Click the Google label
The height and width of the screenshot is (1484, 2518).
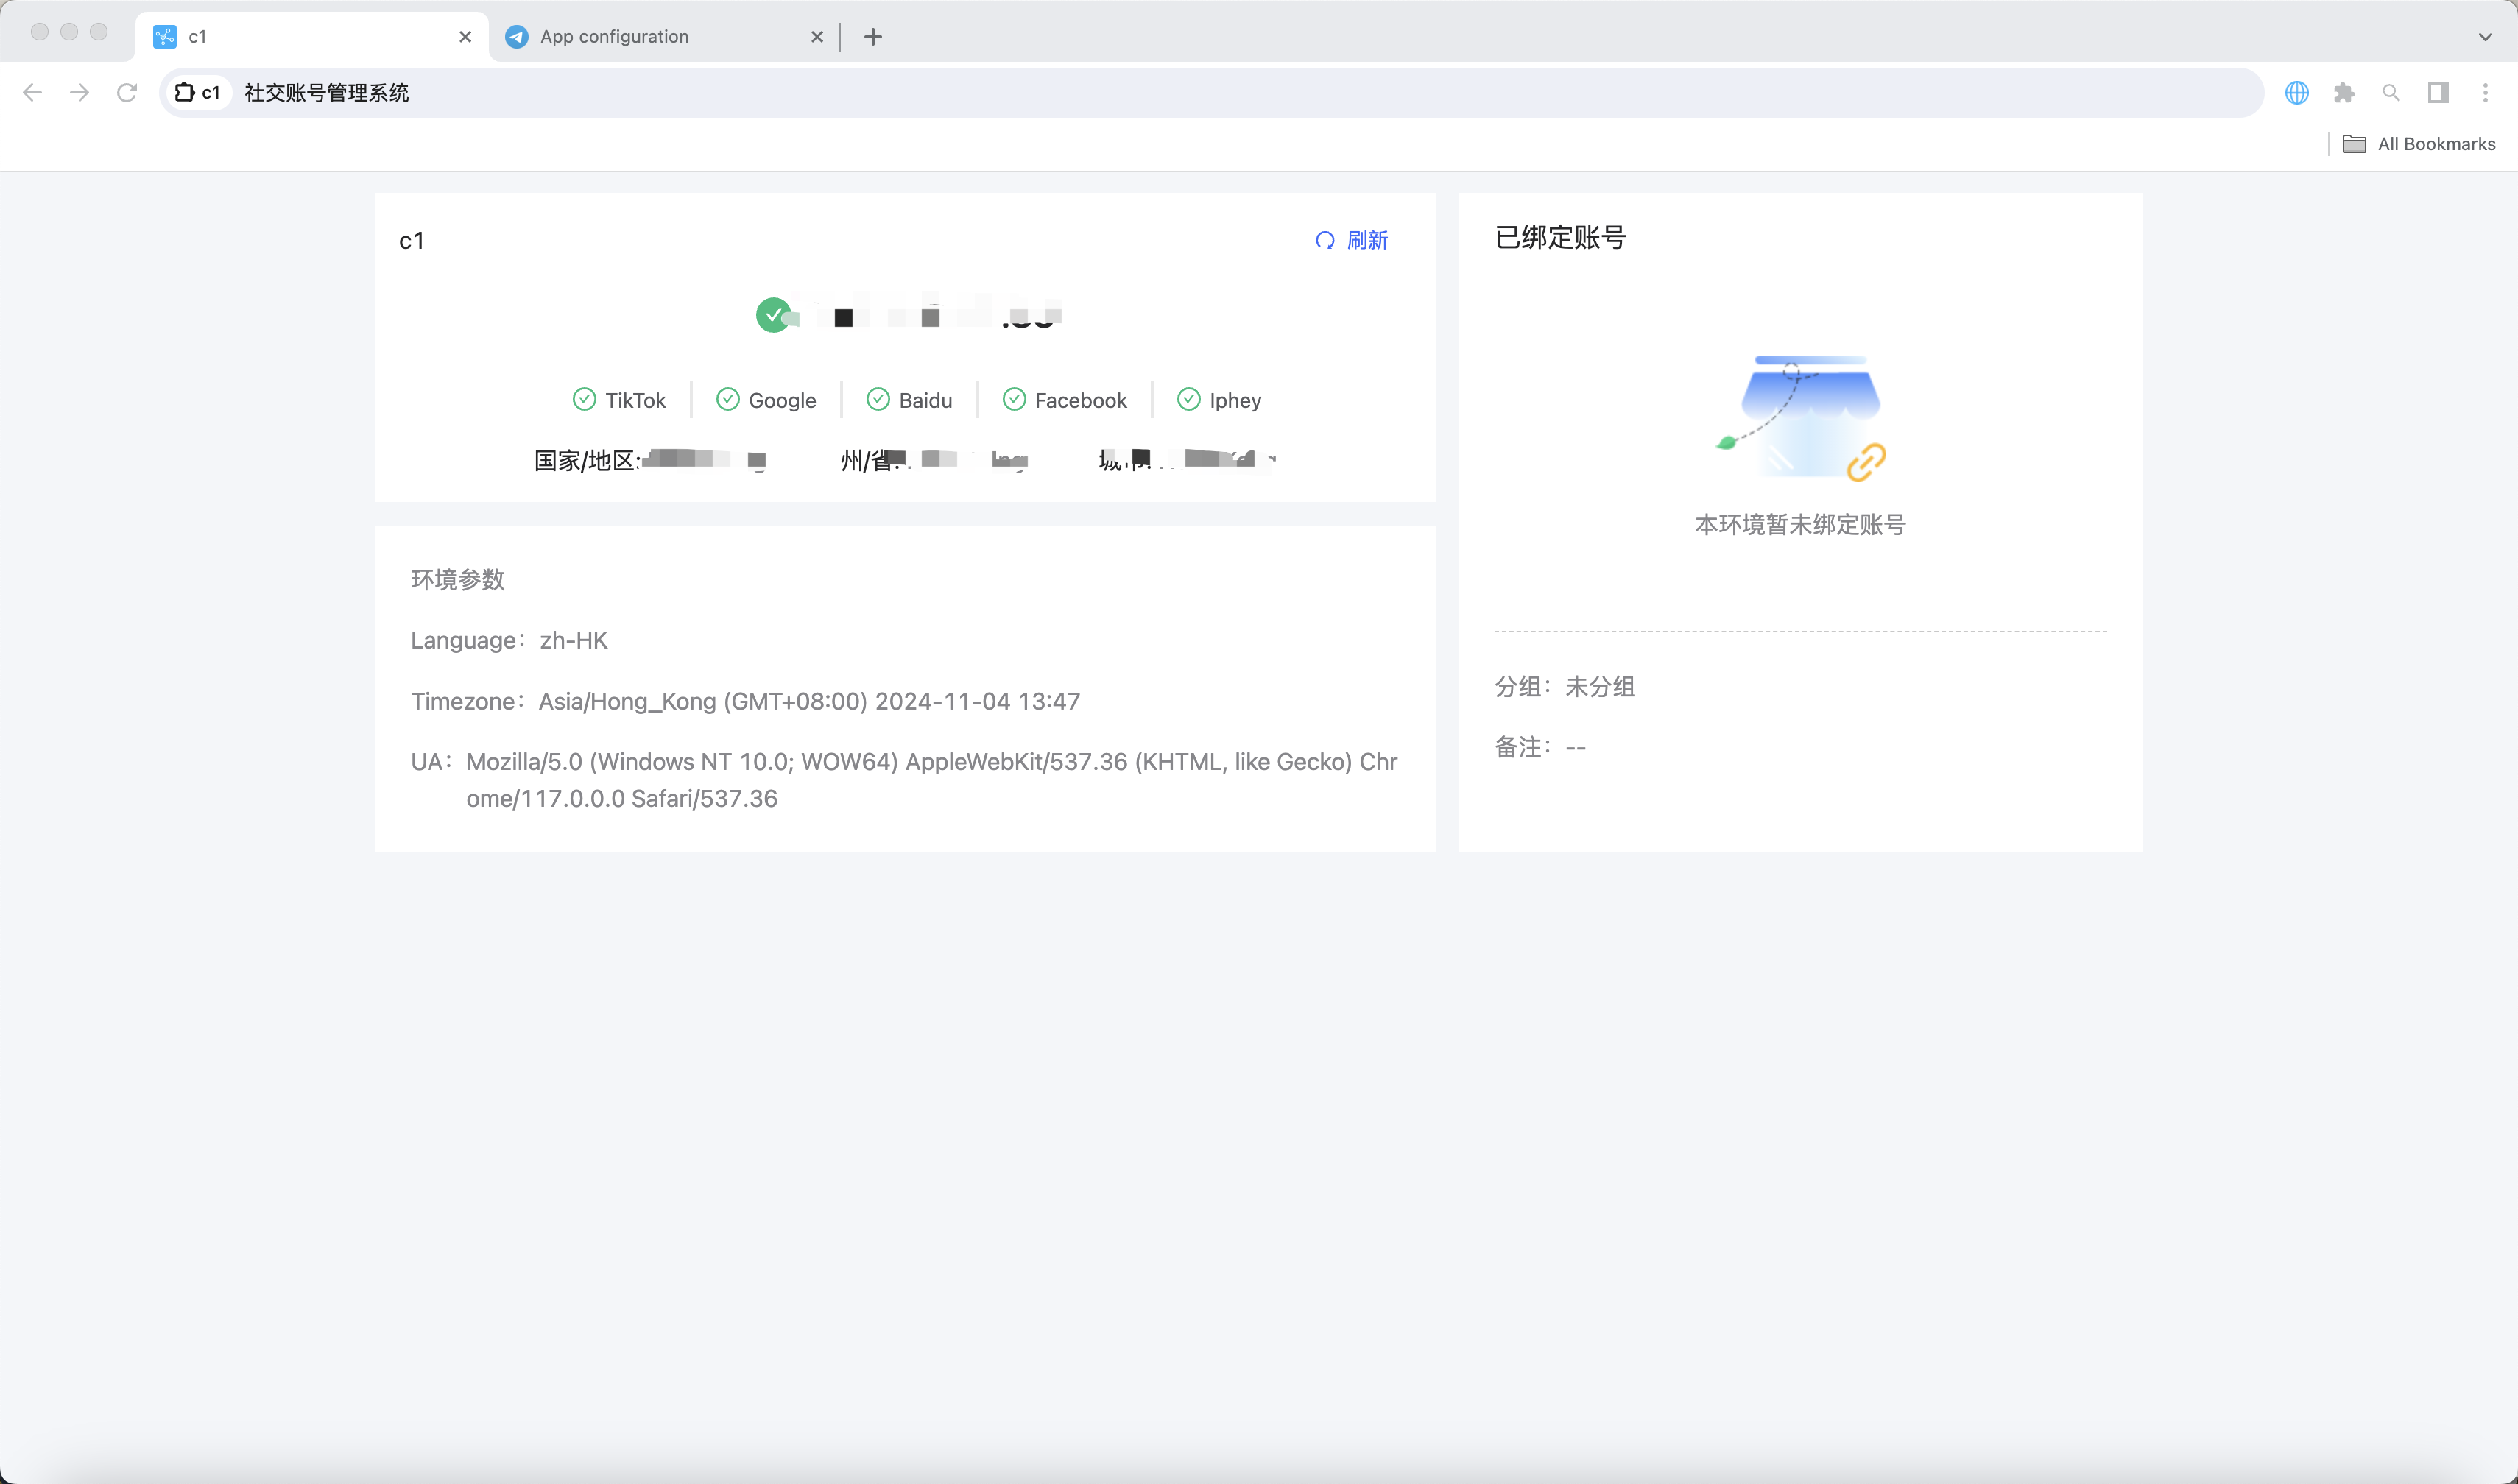(782, 400)
